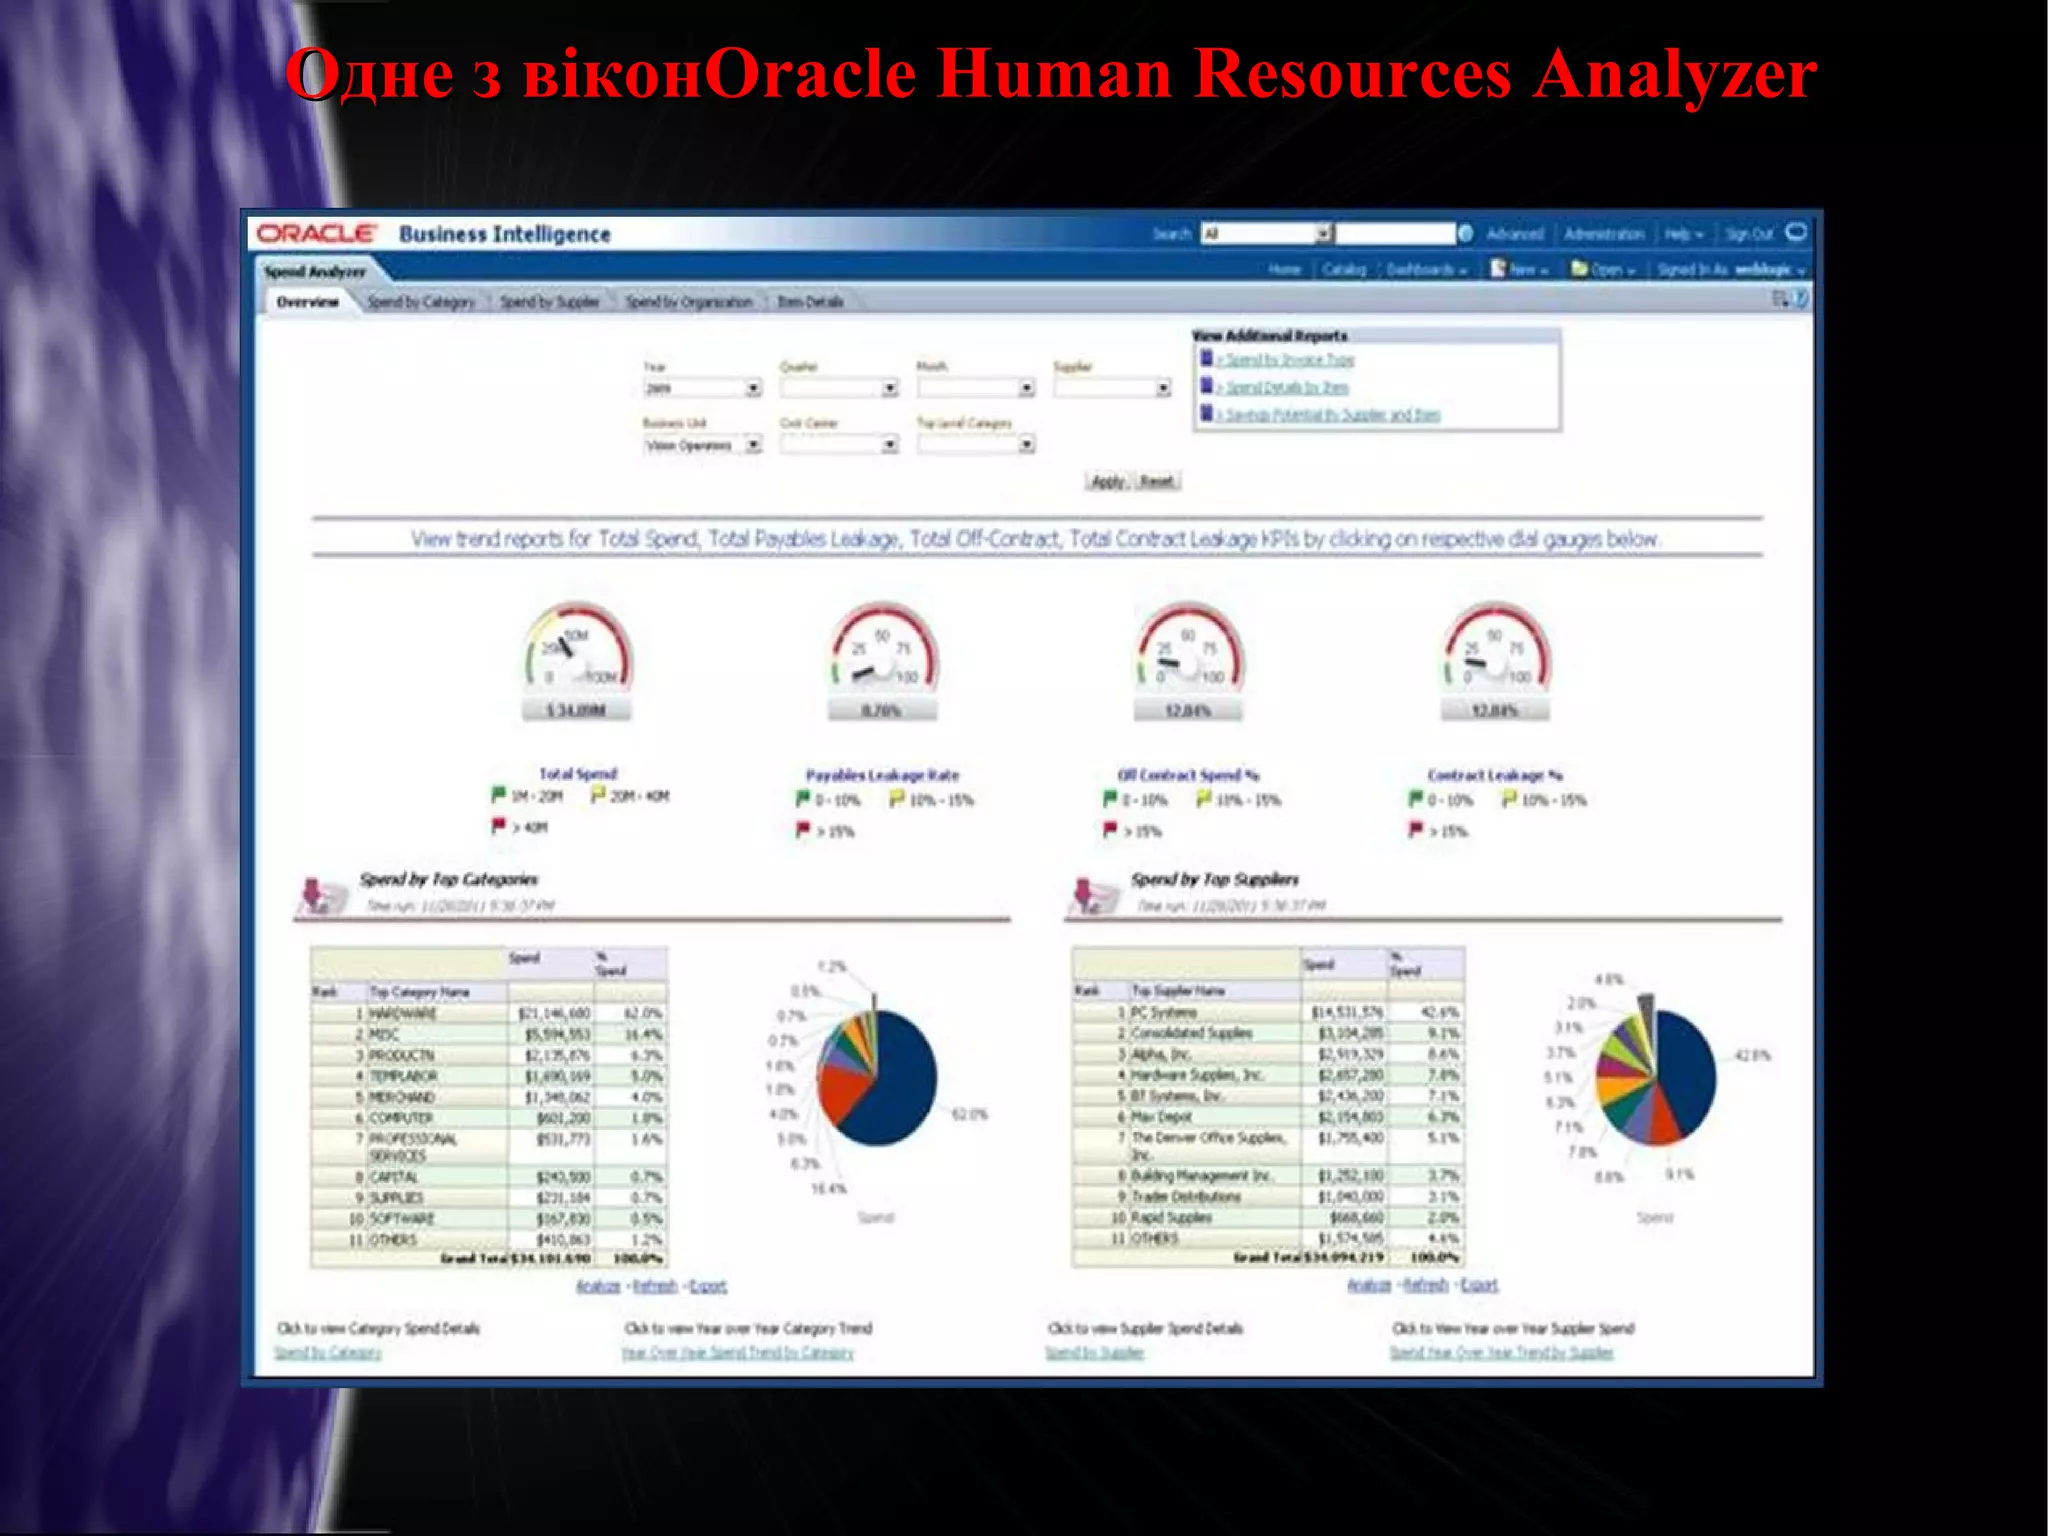The width and height of the screenshot is (2048, 1536).
Task: Select the Spend Analyzer dashboard tab
Action: [x=315, y=271]
